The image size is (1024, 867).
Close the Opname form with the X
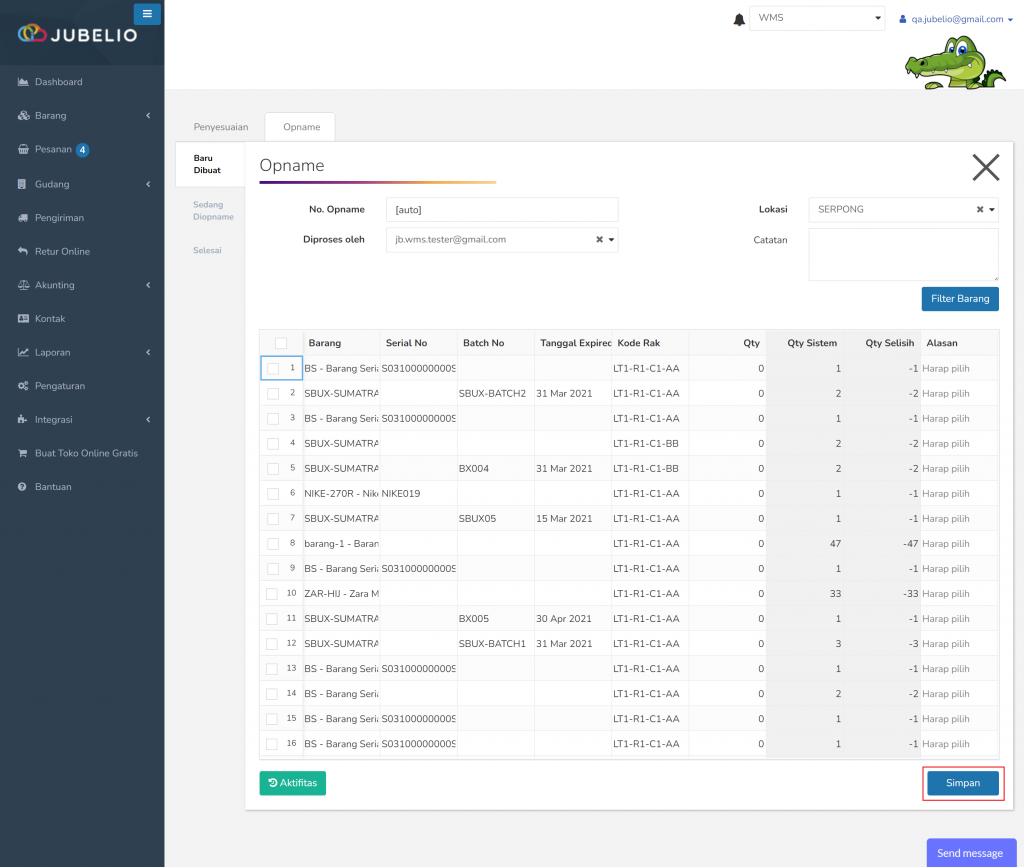pos(985,167)
